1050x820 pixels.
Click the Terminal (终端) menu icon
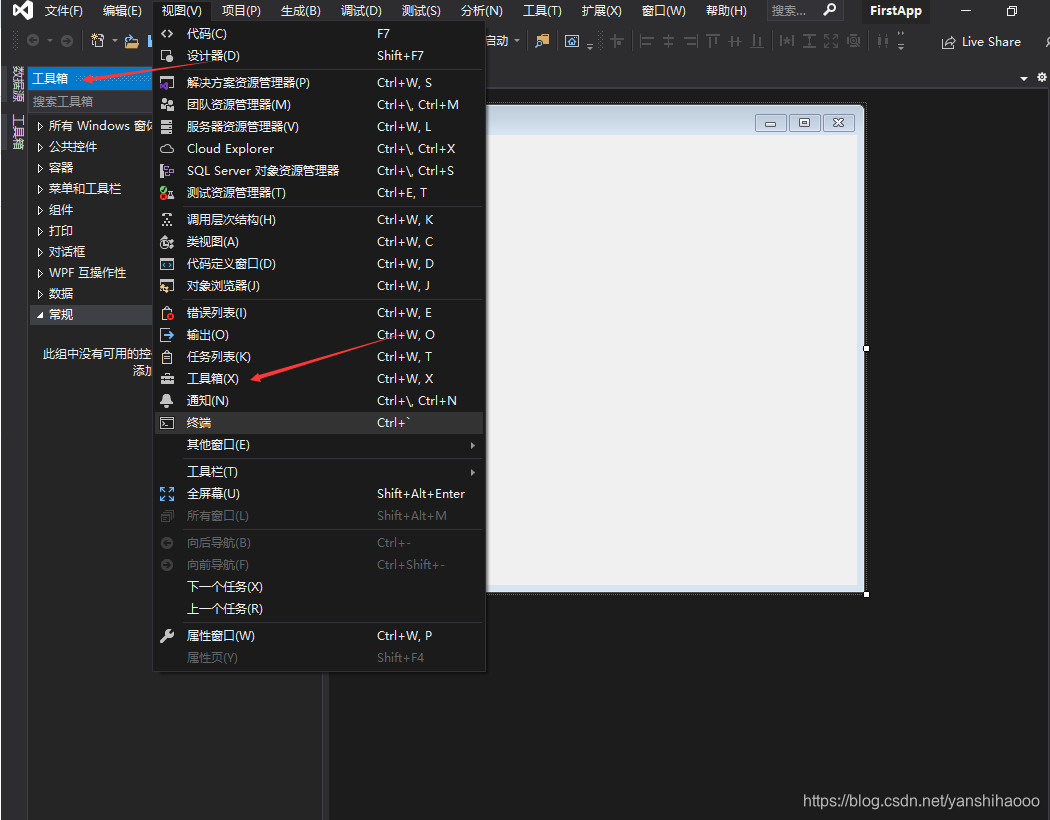point(167,422)
